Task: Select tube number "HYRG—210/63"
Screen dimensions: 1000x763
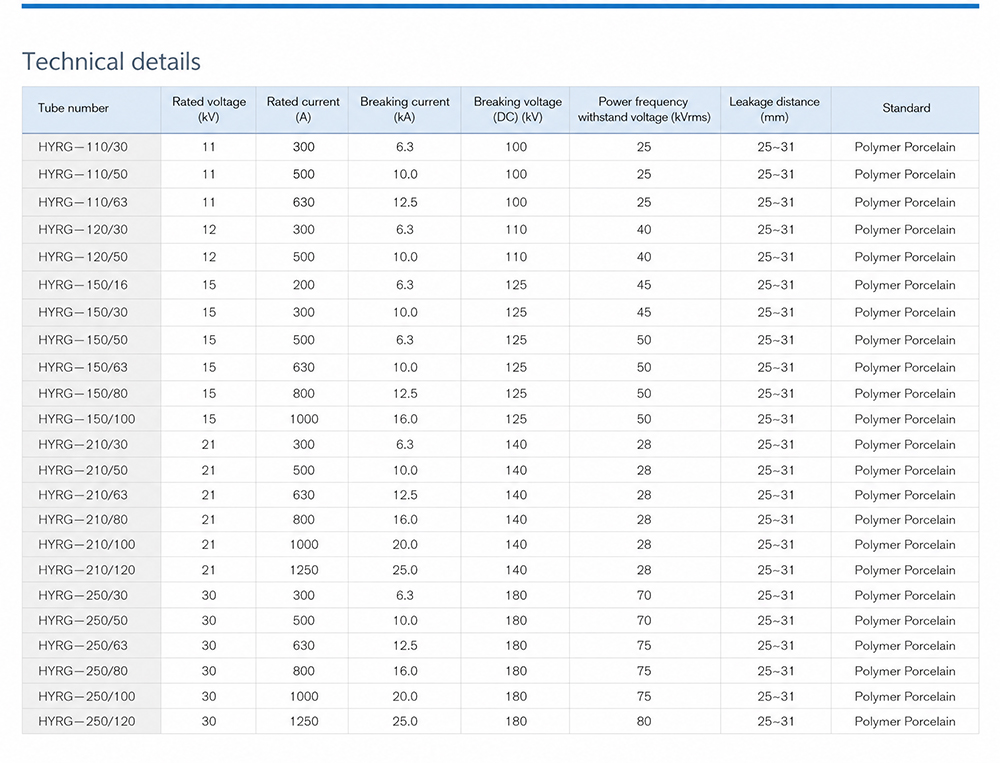Action: tap(83, 495)
